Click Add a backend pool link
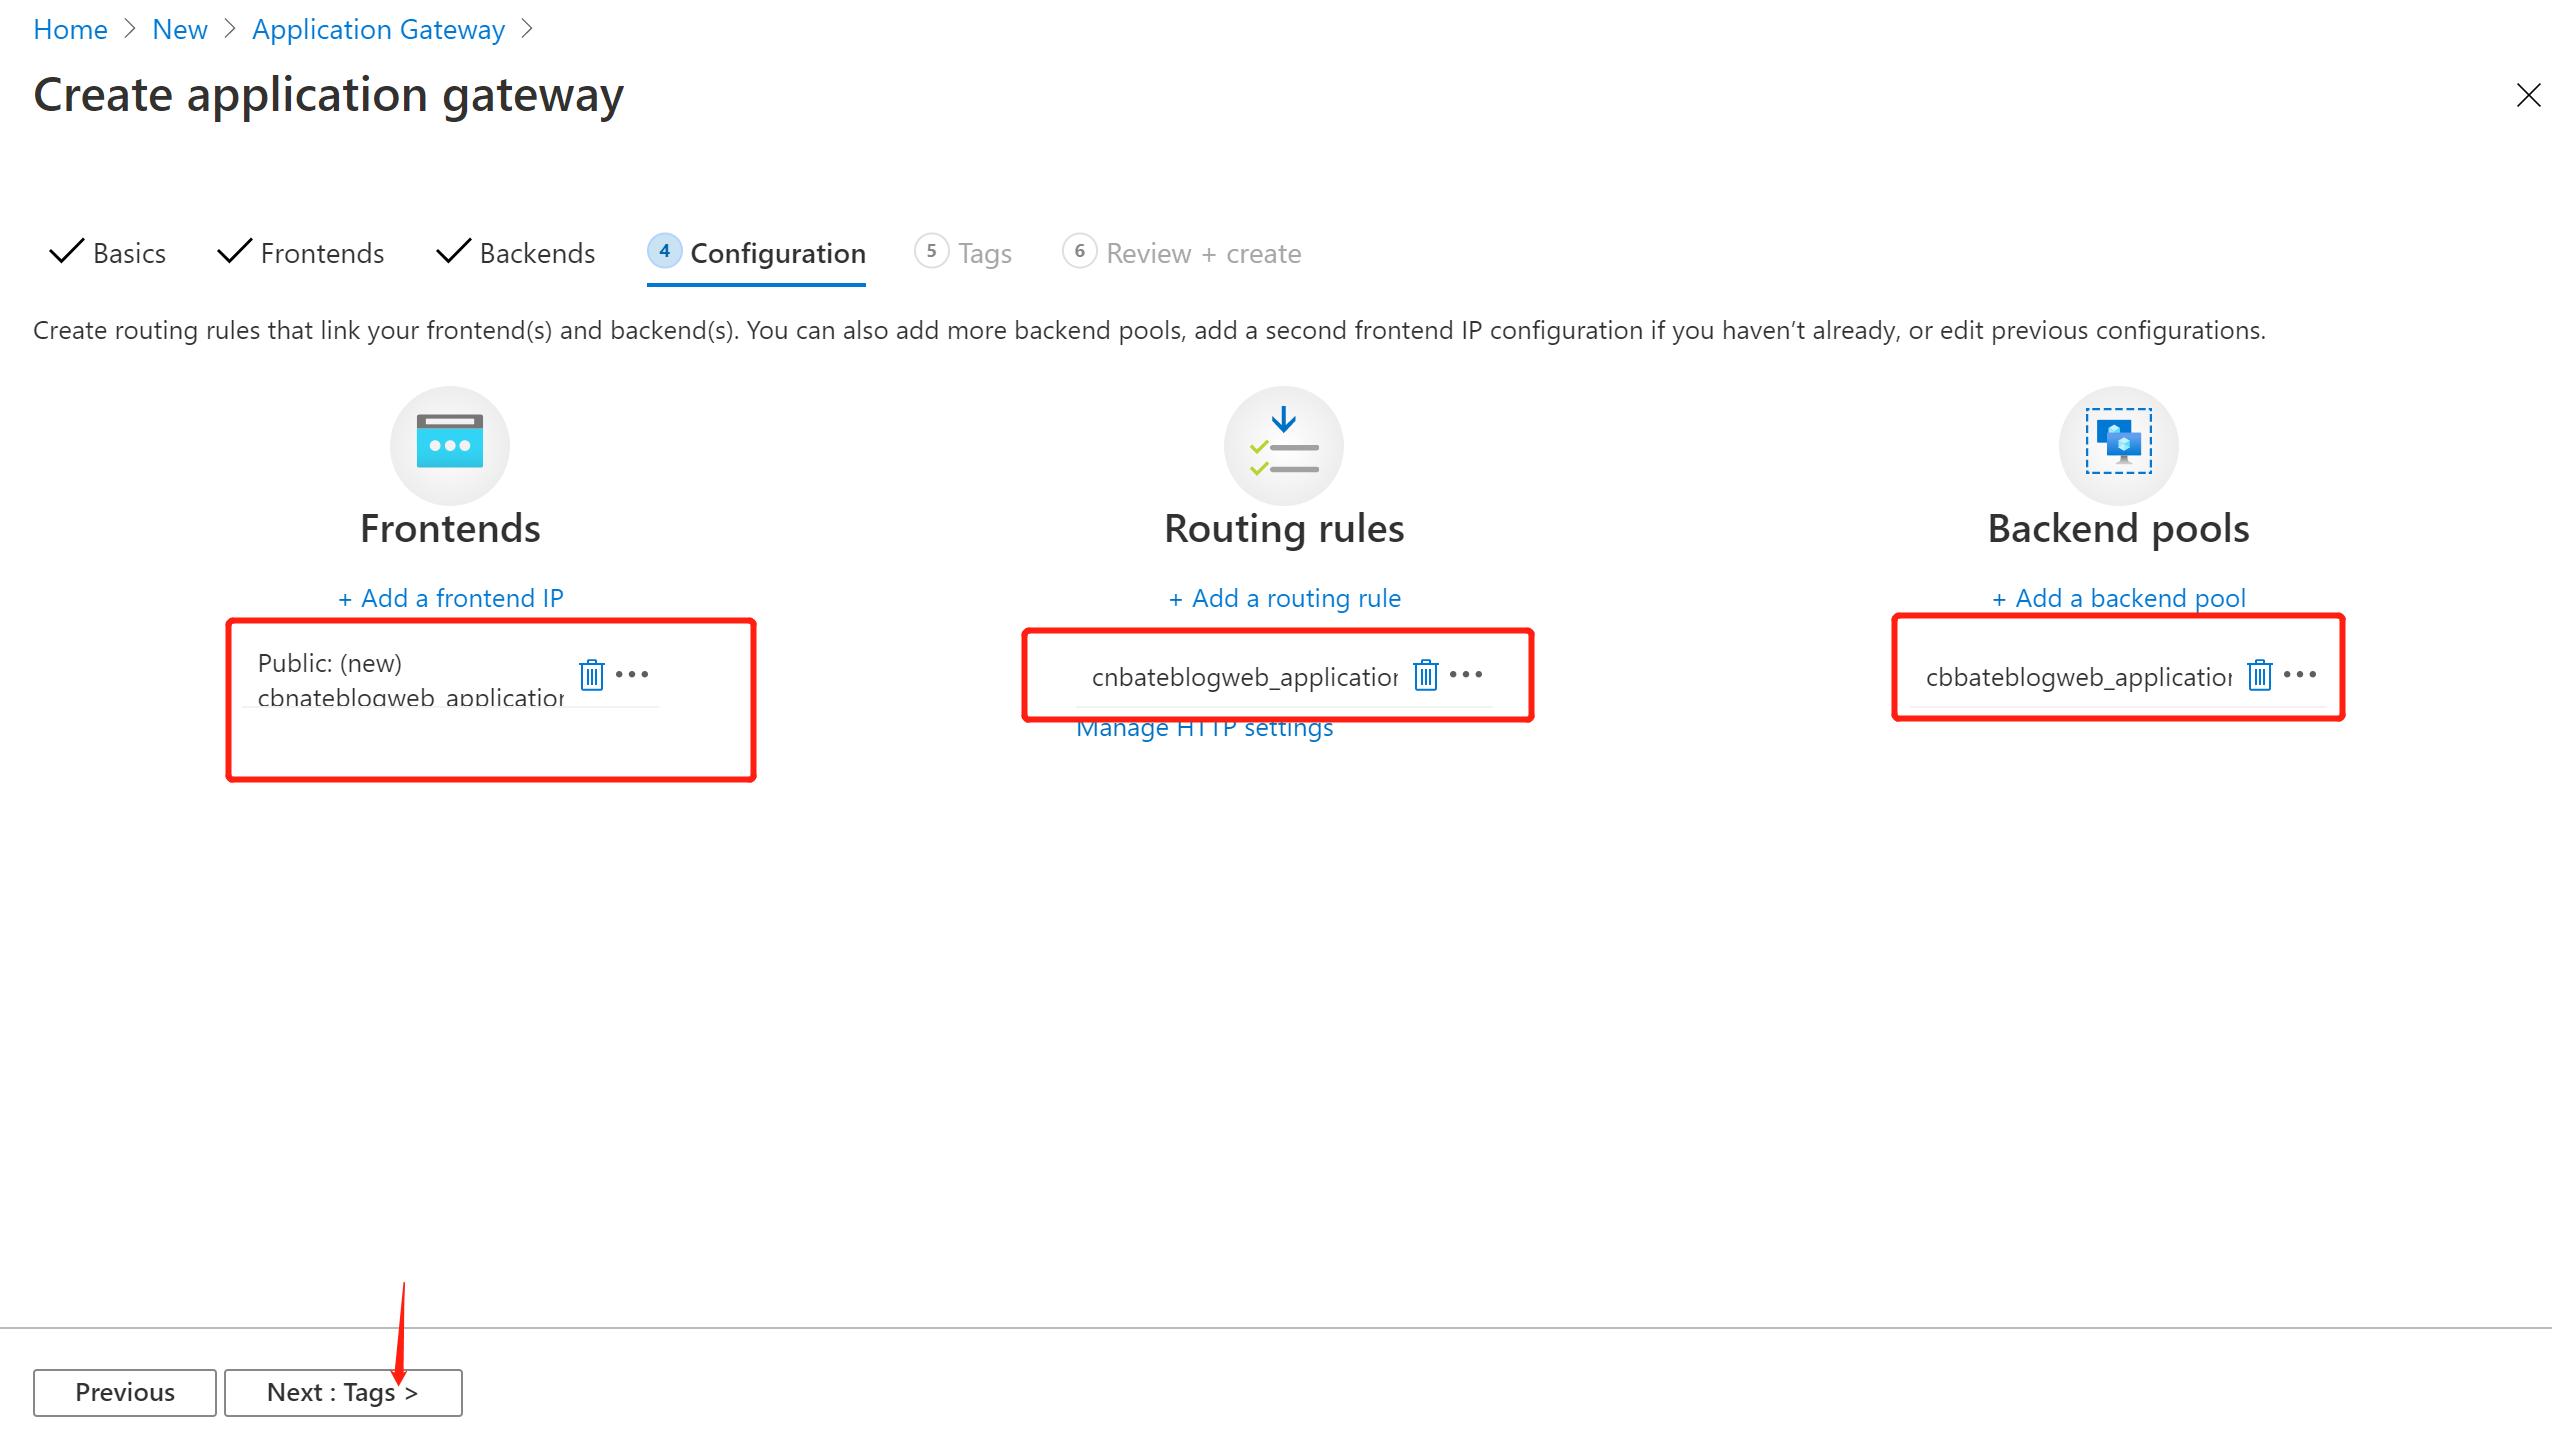This screenshot has width=2552, height=1449. click(x=2119, y=597)
